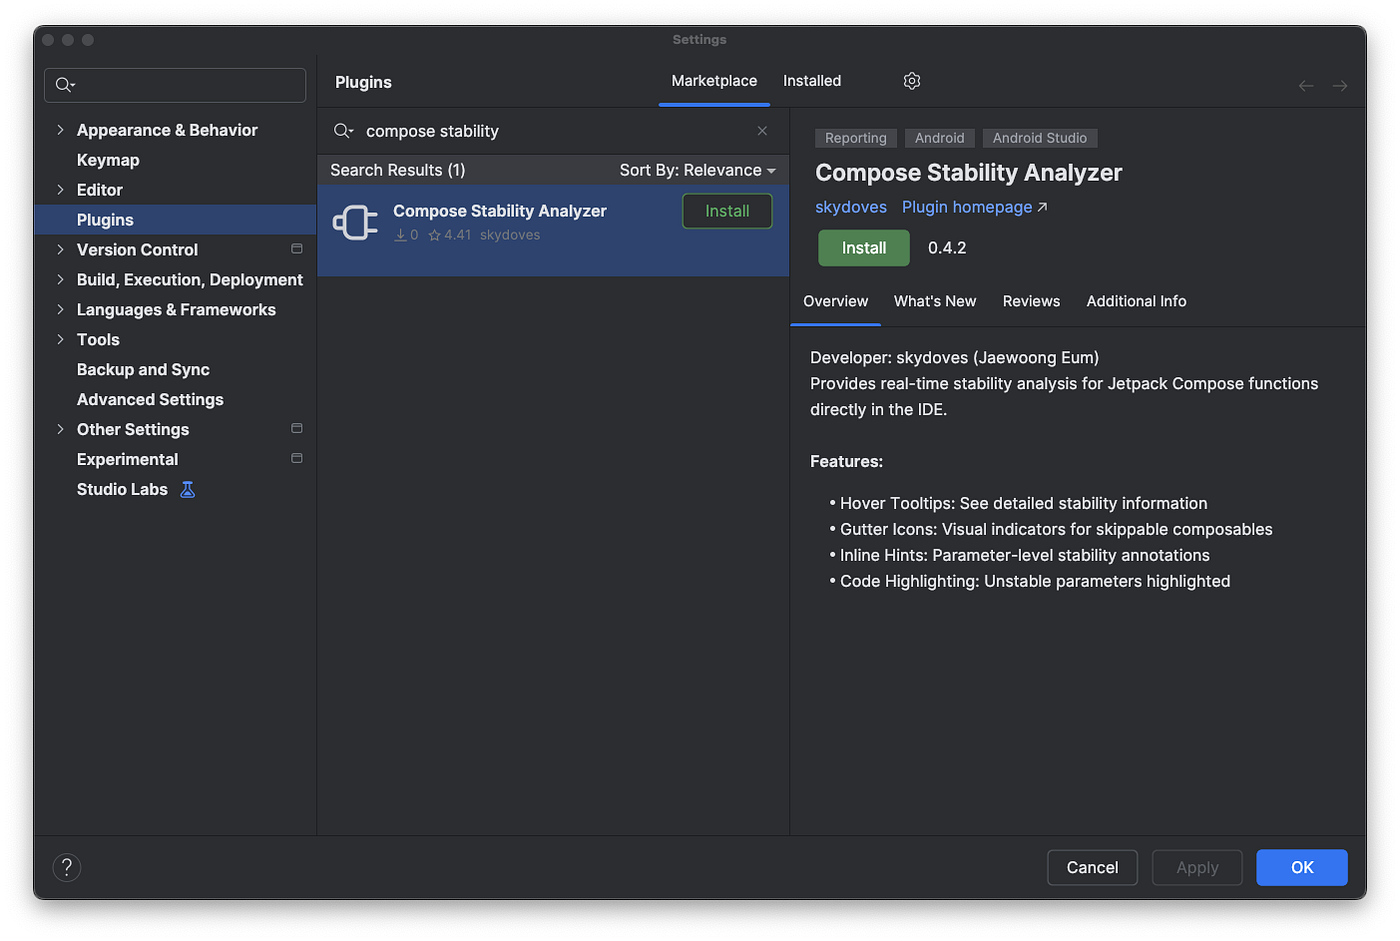Image resolution: width=1400 pixels, height=941 pixels.
Task: Focus the settings search field
Action: point(175,85)
